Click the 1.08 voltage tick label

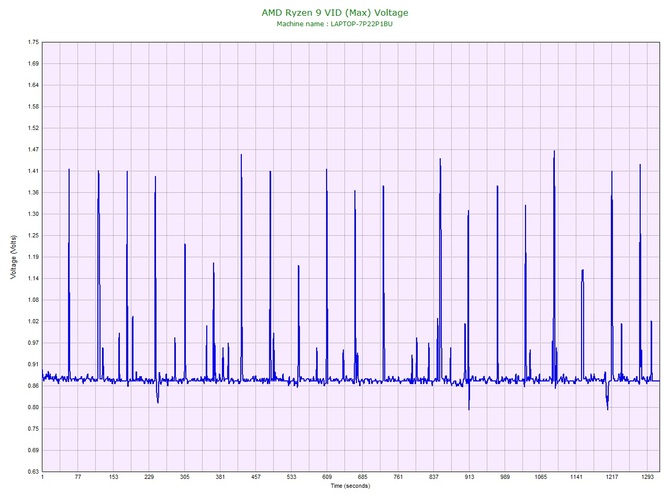coord(33,300)
